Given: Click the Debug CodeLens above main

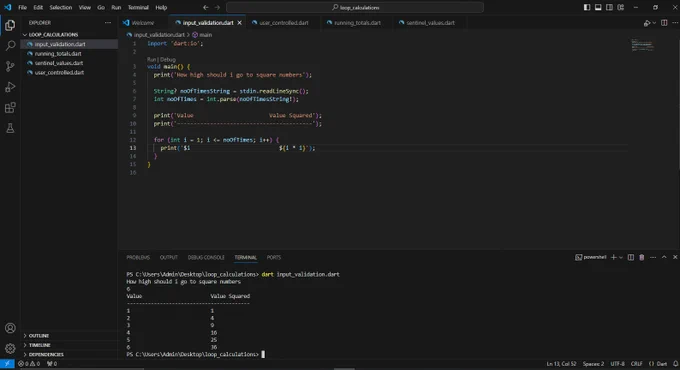Looking at the screenshot, I should coord(168,59).
